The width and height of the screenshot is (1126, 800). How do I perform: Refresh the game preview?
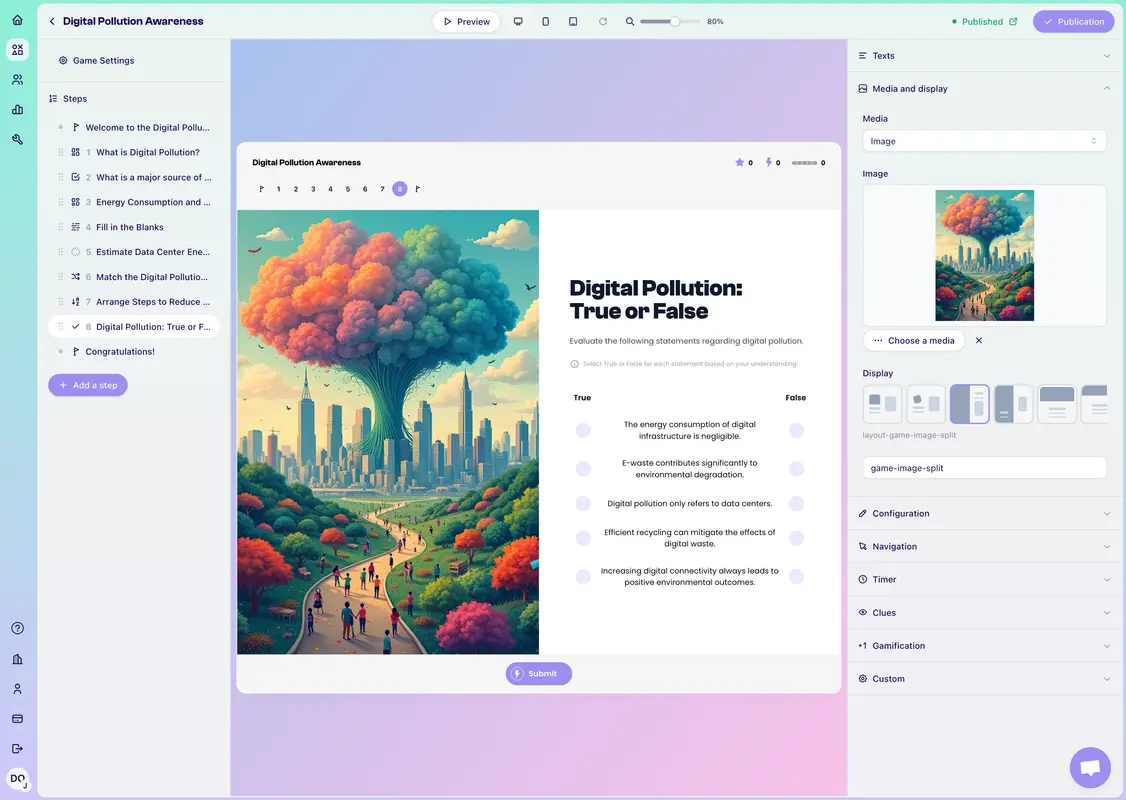(600, 21)
